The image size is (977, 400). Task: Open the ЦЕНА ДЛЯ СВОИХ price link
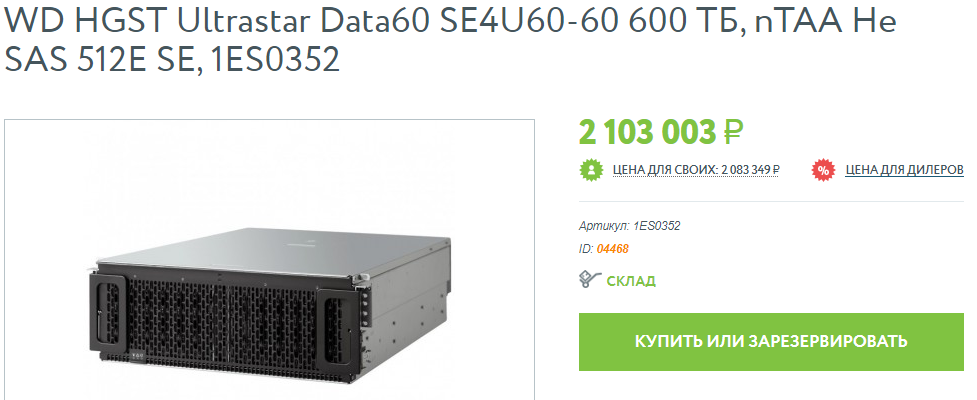[x=697, y=169]
